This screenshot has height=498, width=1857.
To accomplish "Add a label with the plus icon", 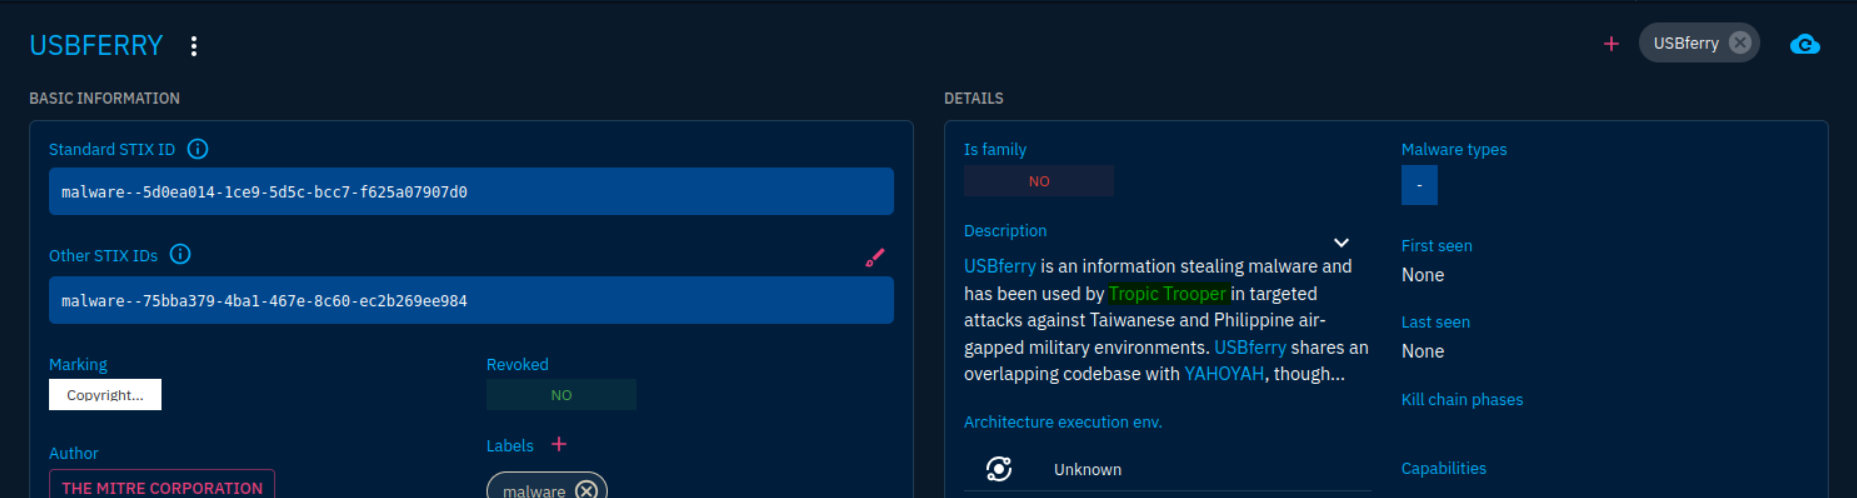I will (x=559, y=444).
